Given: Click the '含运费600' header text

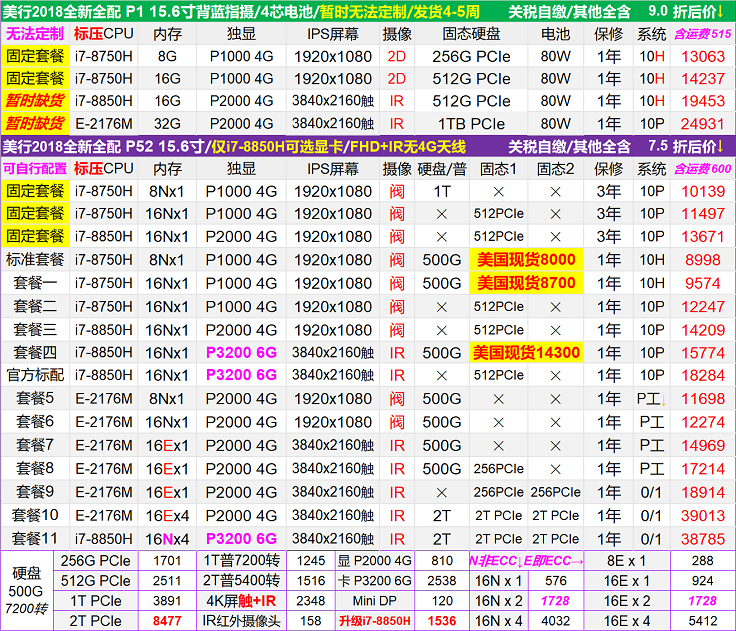Looking at the screenshot, I should [703, 169].
